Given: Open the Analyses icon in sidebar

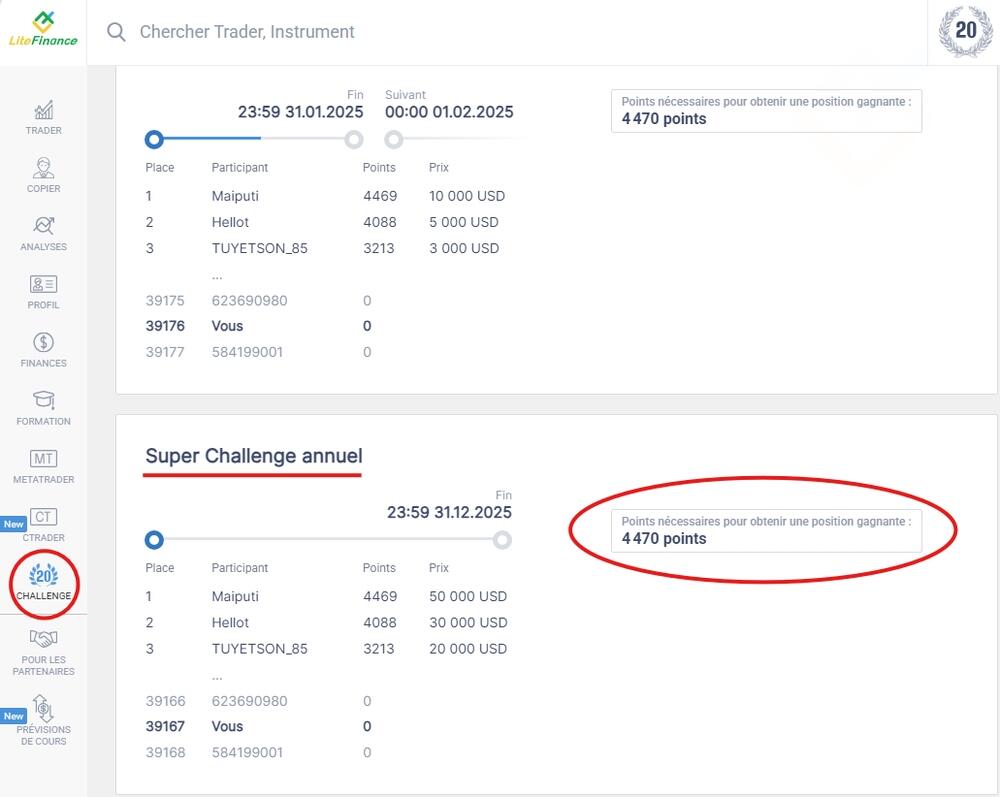Looking at the screenshot, I should 43,226.
